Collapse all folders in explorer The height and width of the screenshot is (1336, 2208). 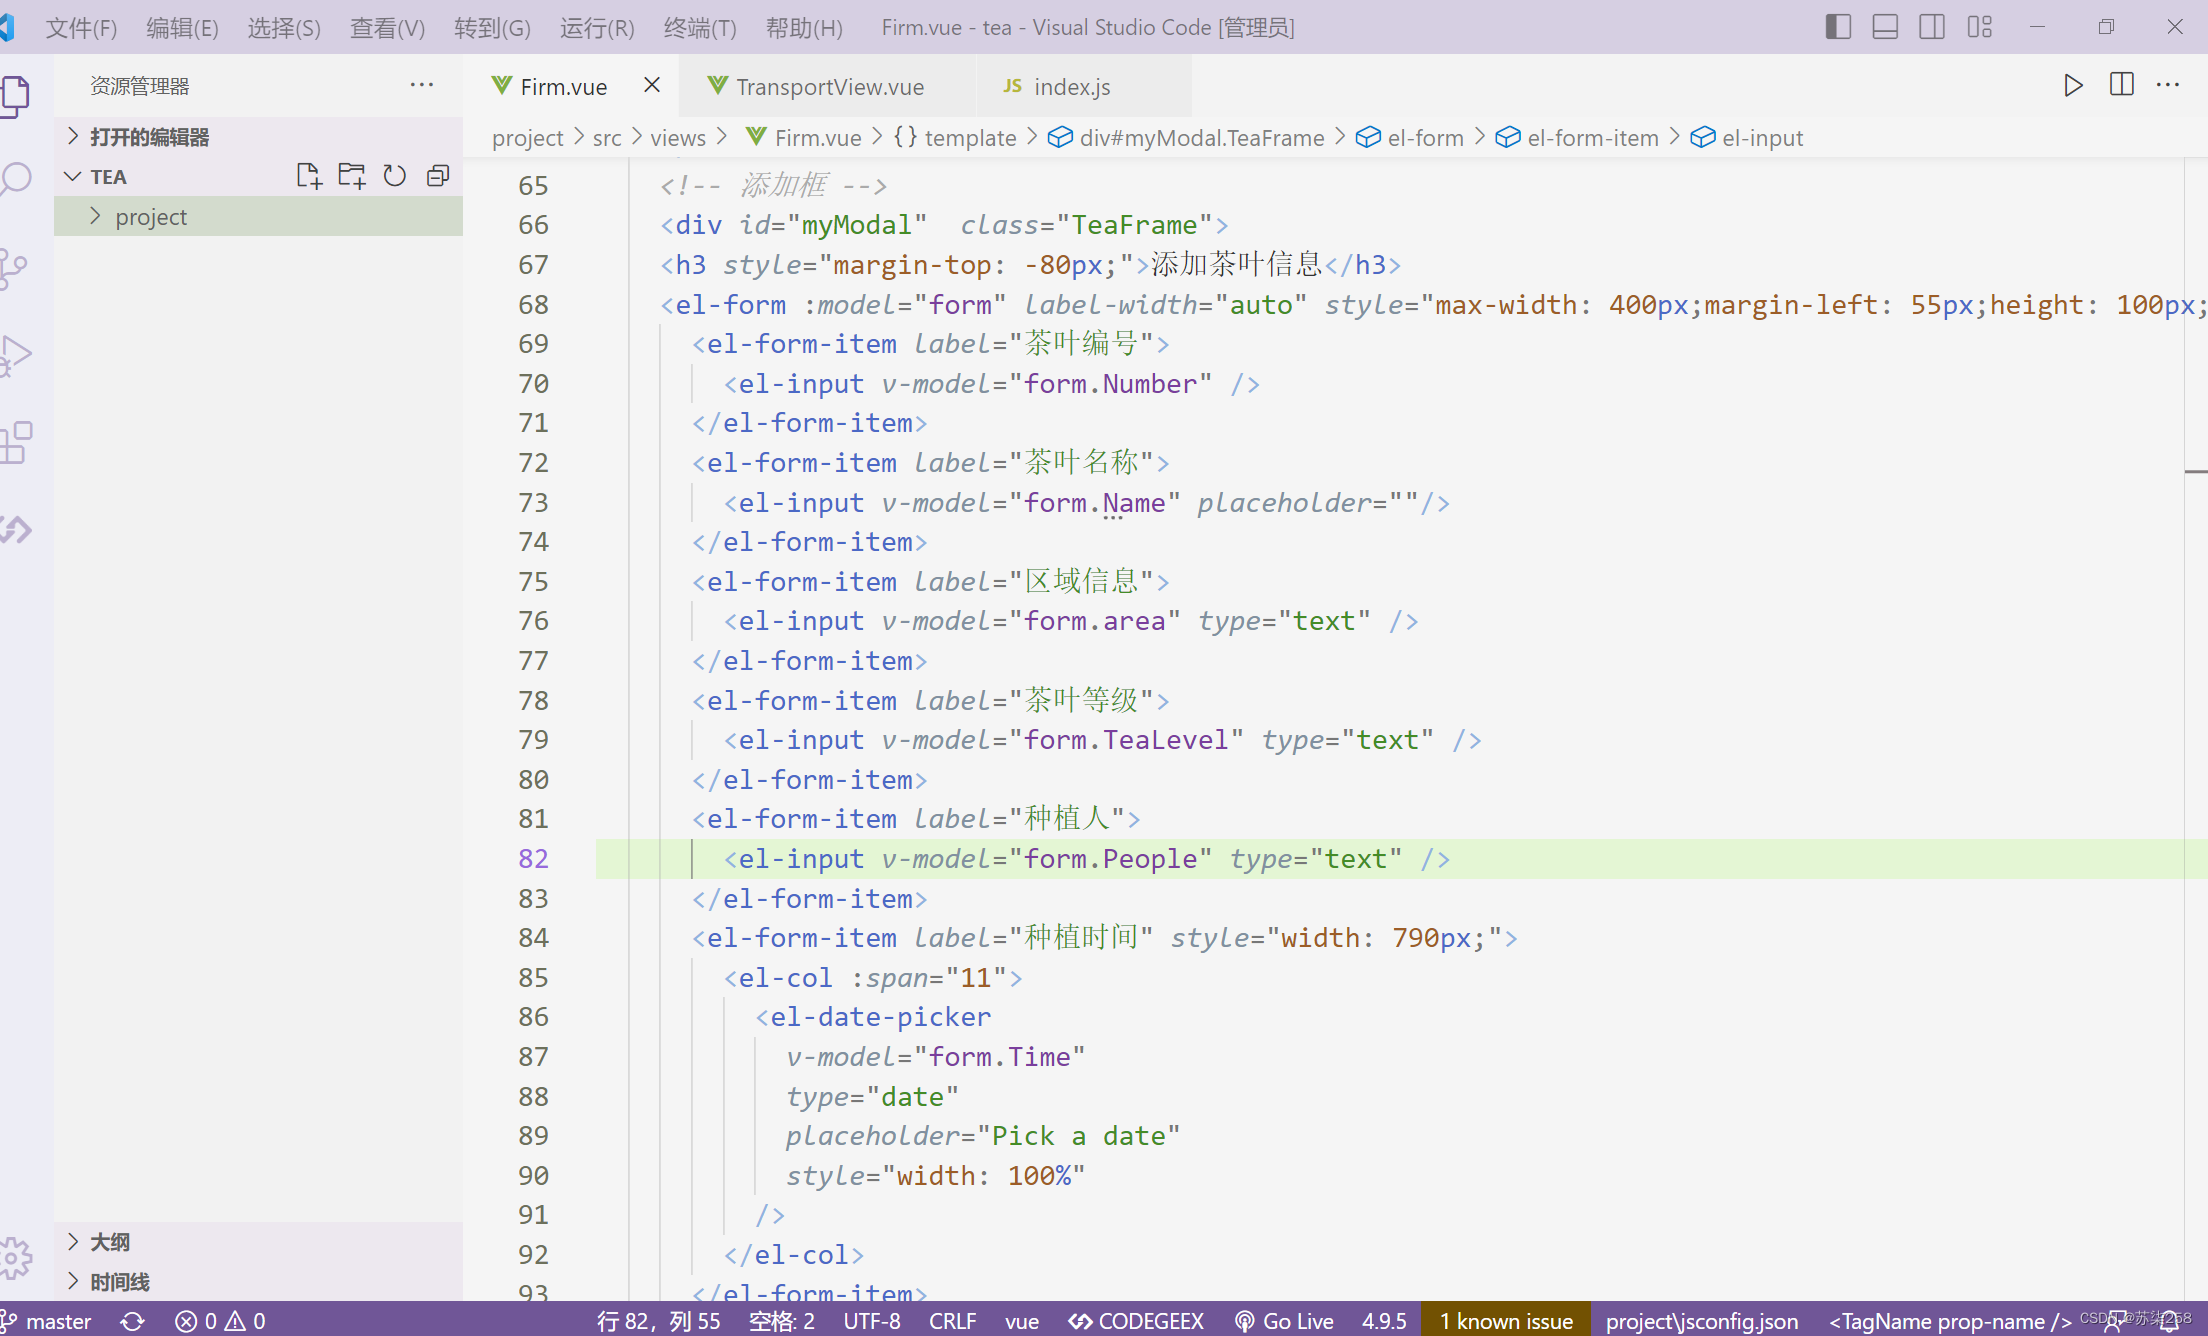tap(438, 176)
